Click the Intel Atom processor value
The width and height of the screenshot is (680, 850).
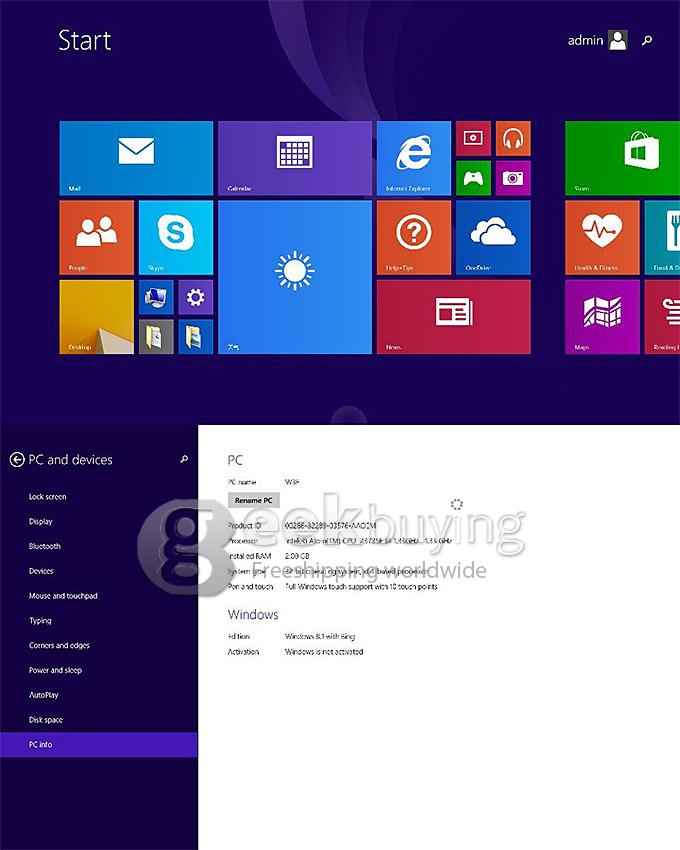[368, 541]
